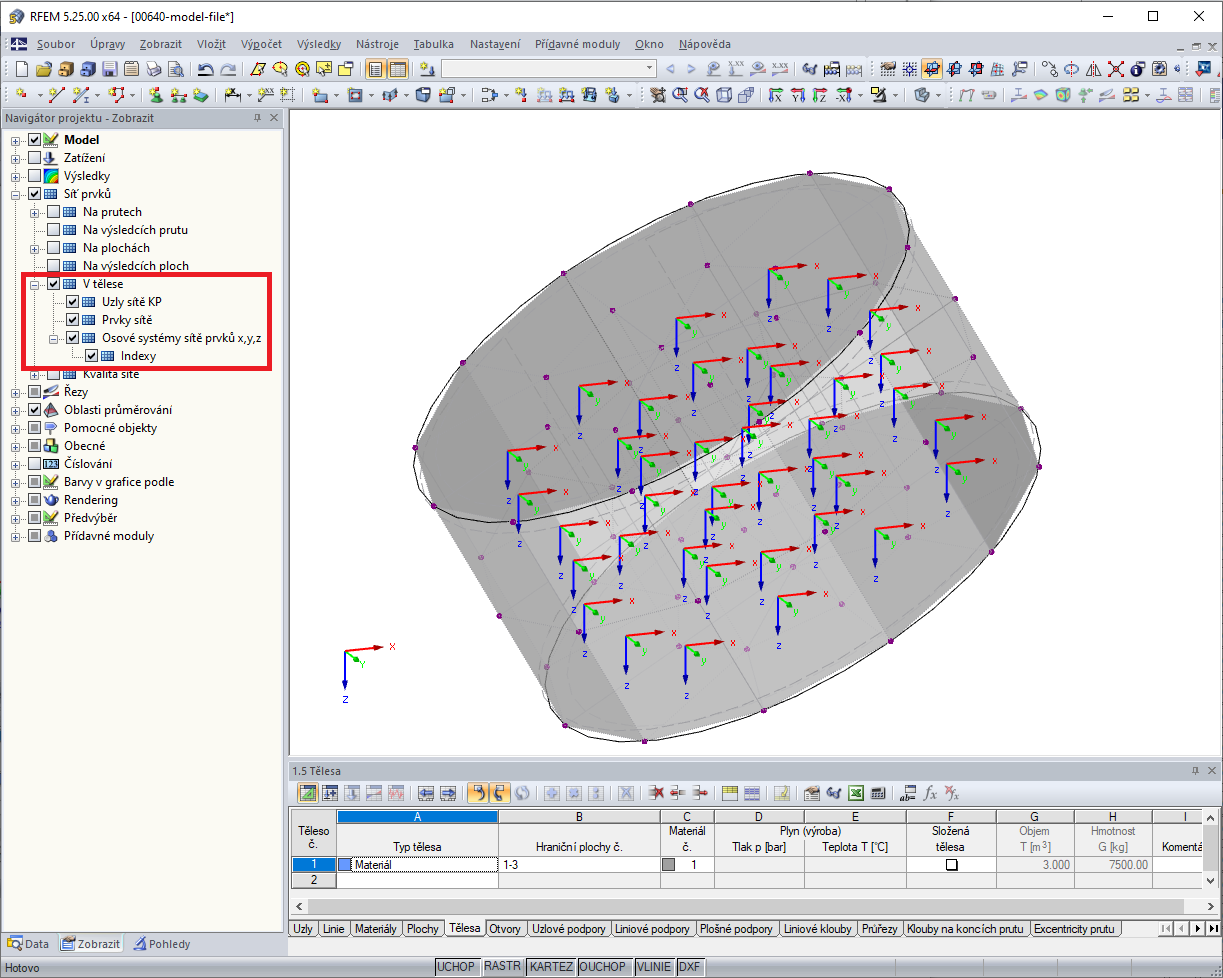
Task: Export table to Excel icon
Action: [x=855, y=793]
